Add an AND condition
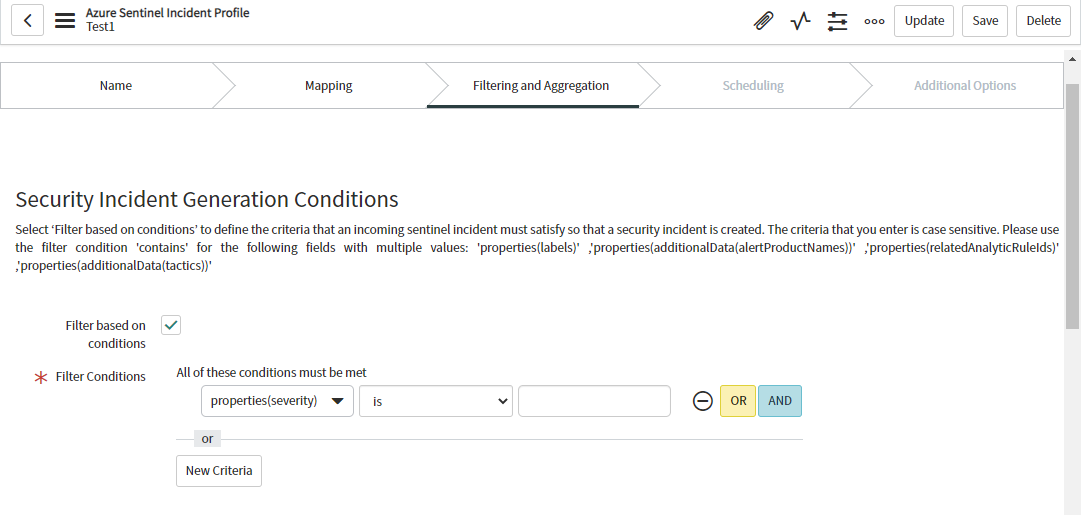 (780, 401)
